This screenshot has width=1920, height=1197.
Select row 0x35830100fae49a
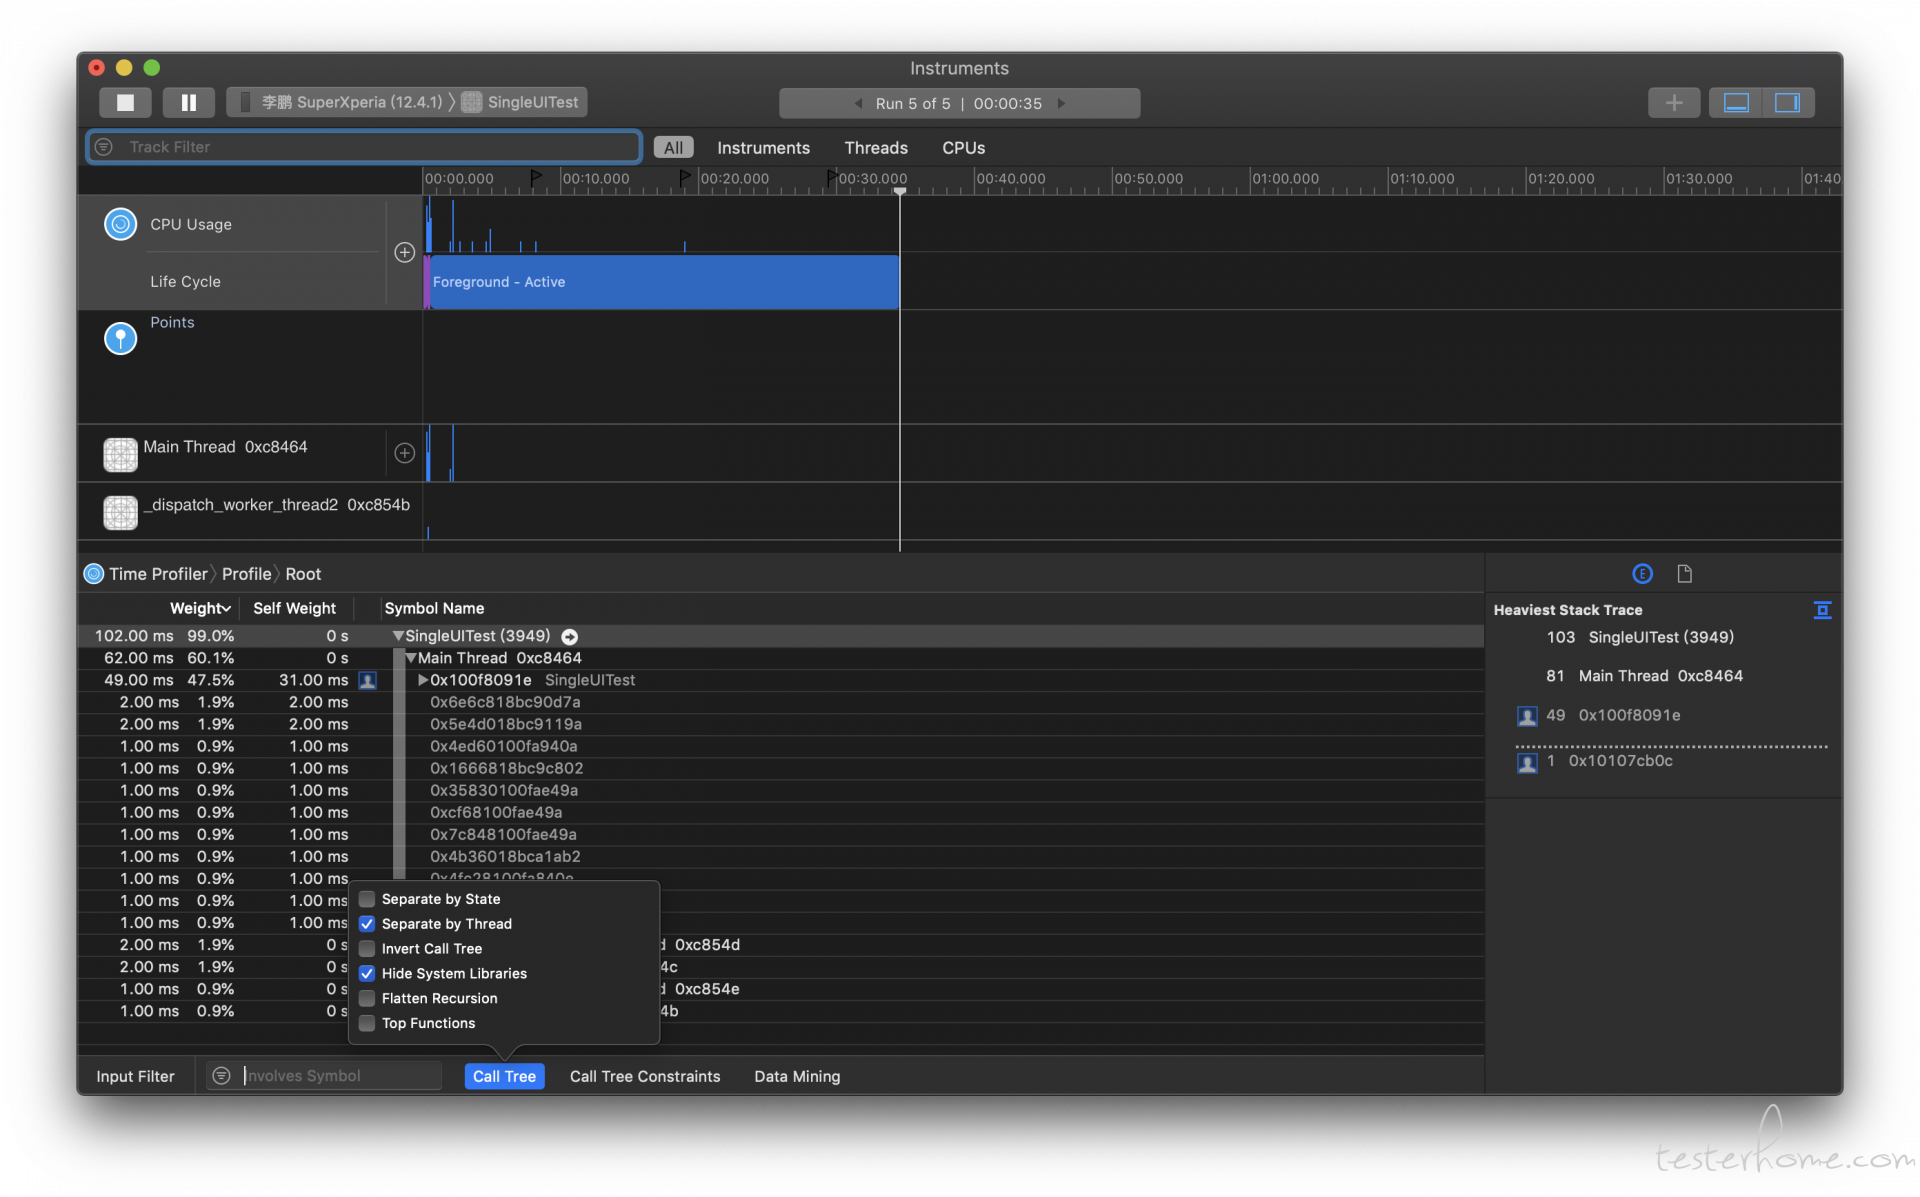pos(780,790)
